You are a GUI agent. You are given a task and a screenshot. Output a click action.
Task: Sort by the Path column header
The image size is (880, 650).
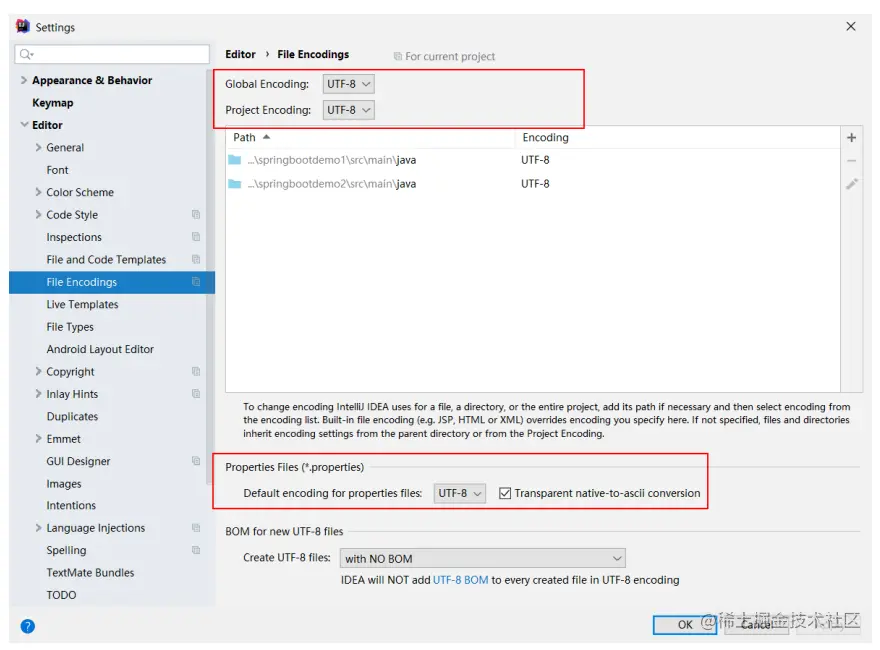pyautogui.click(x=370, y=138)
